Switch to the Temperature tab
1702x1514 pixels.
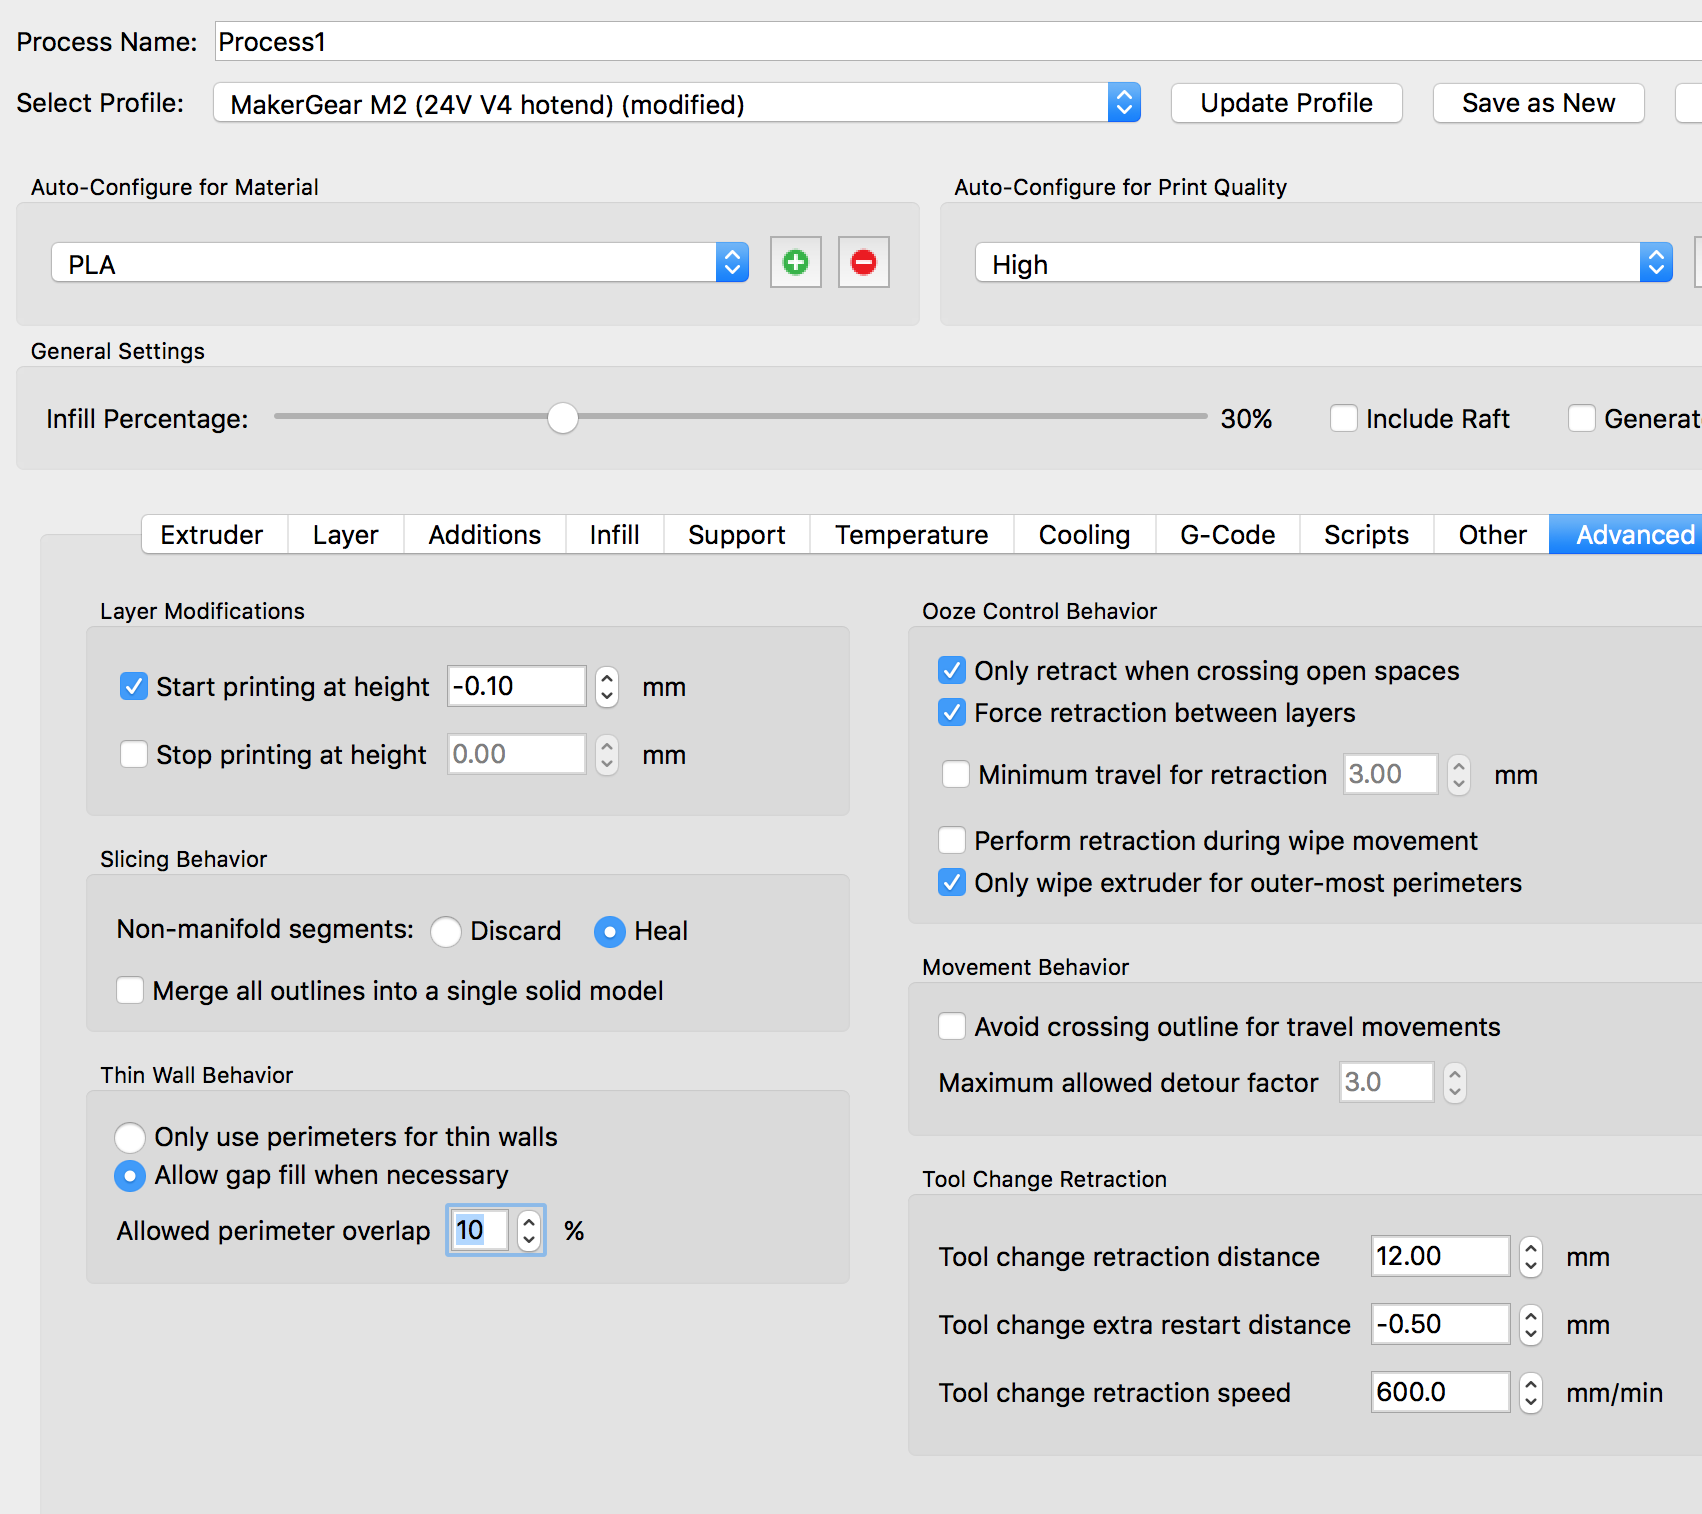click(x=911, y=535)
